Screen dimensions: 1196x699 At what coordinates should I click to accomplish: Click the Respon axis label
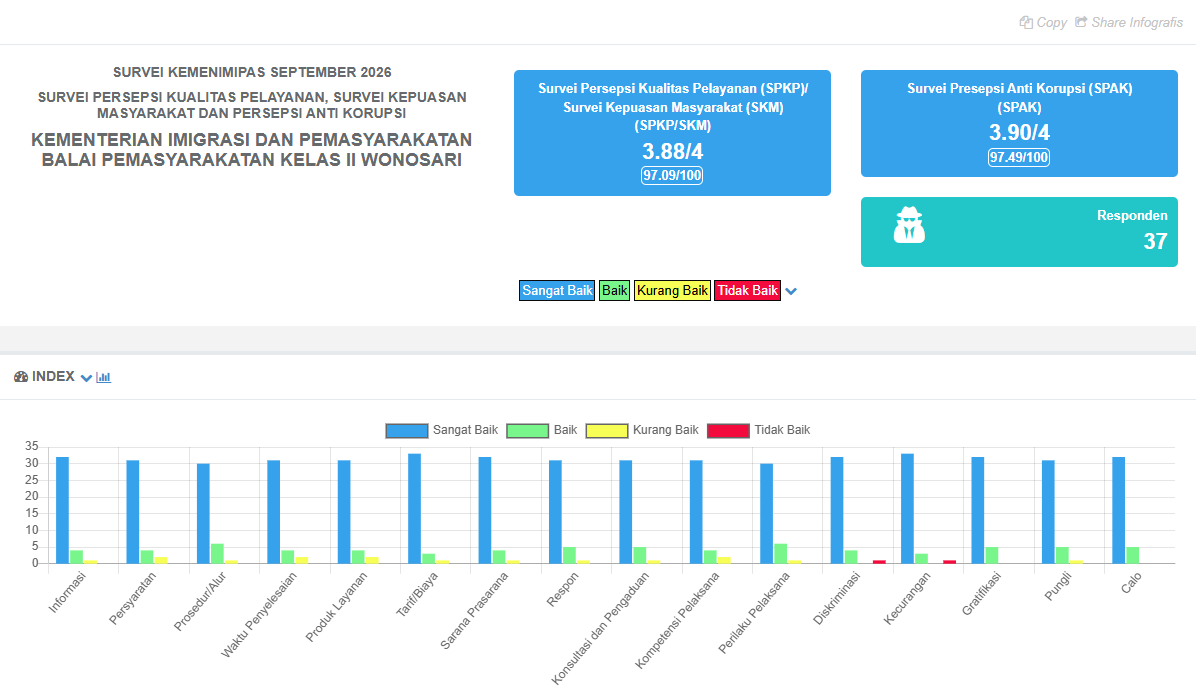pyautogui.click(x=563, y=589)
